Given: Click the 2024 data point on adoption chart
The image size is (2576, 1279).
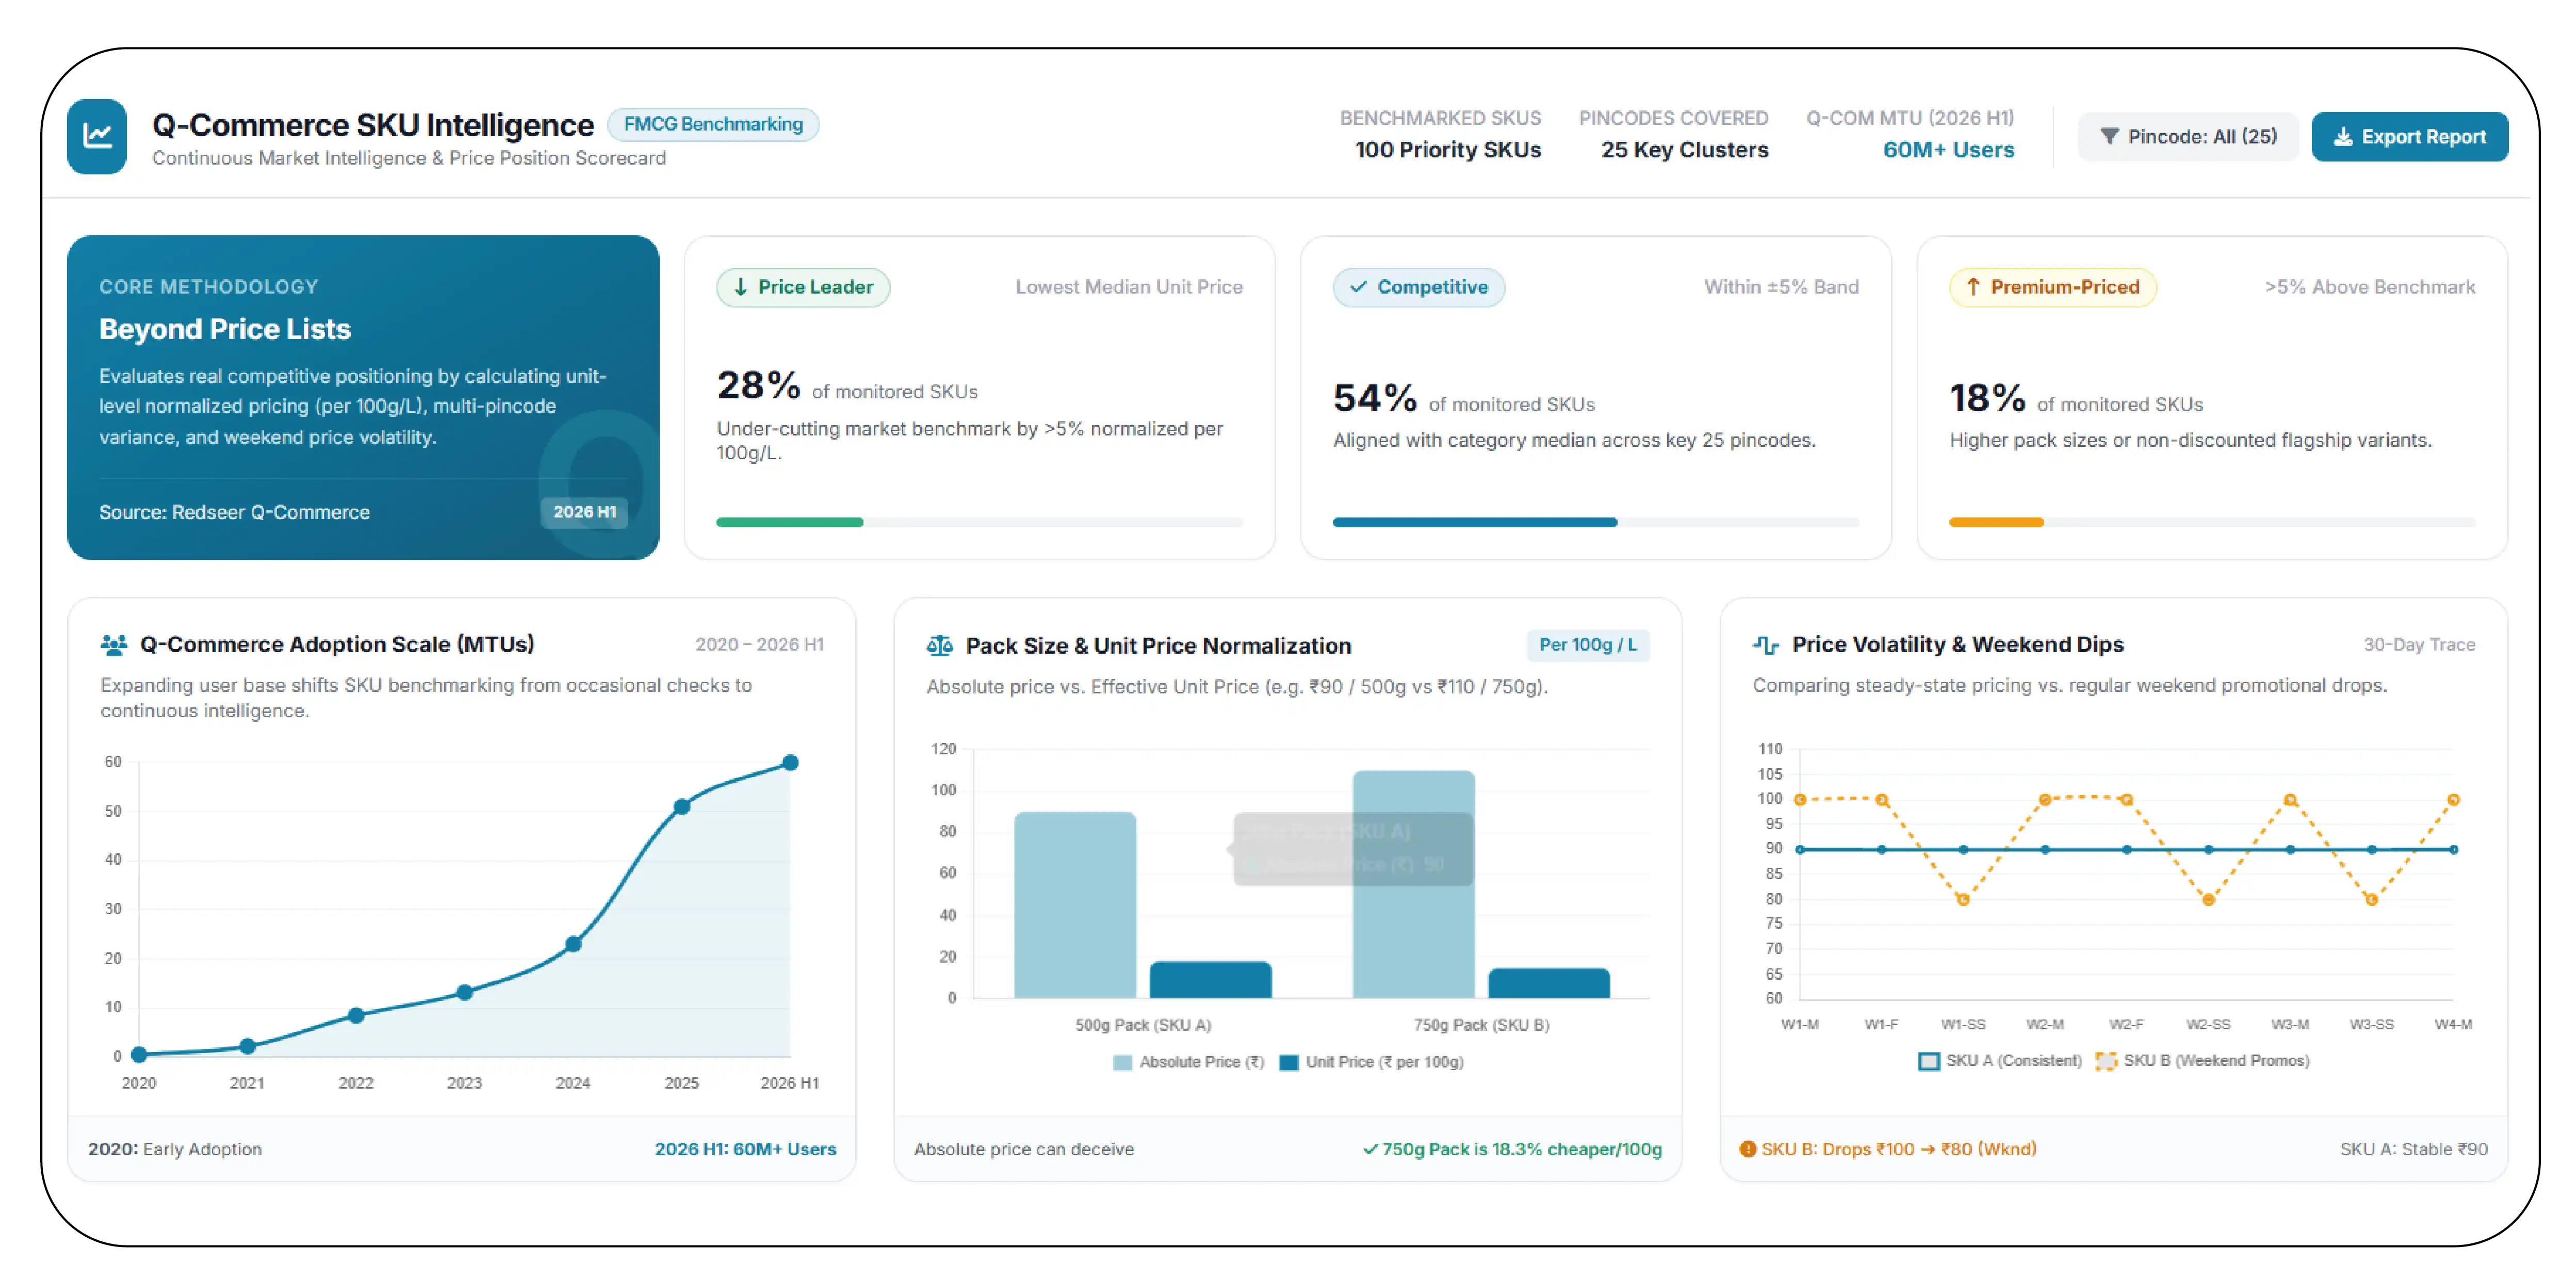Looking at the screenshot, I should 573,944.
